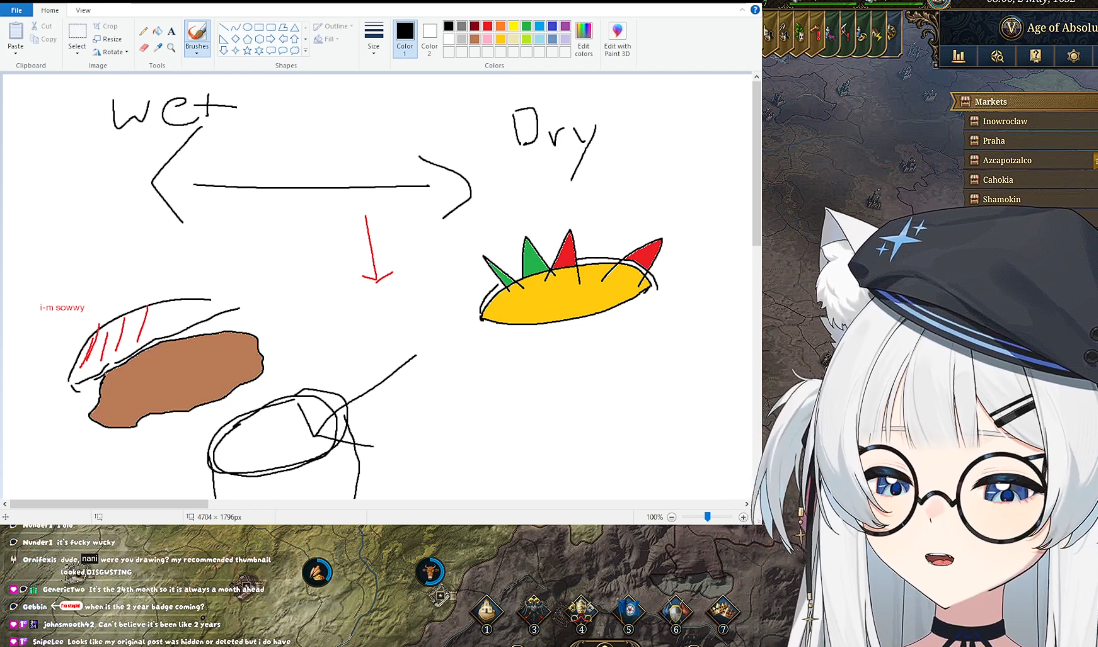Switch to the View ribbon tab
The image size is (1098, 647).
pos(83,10)
